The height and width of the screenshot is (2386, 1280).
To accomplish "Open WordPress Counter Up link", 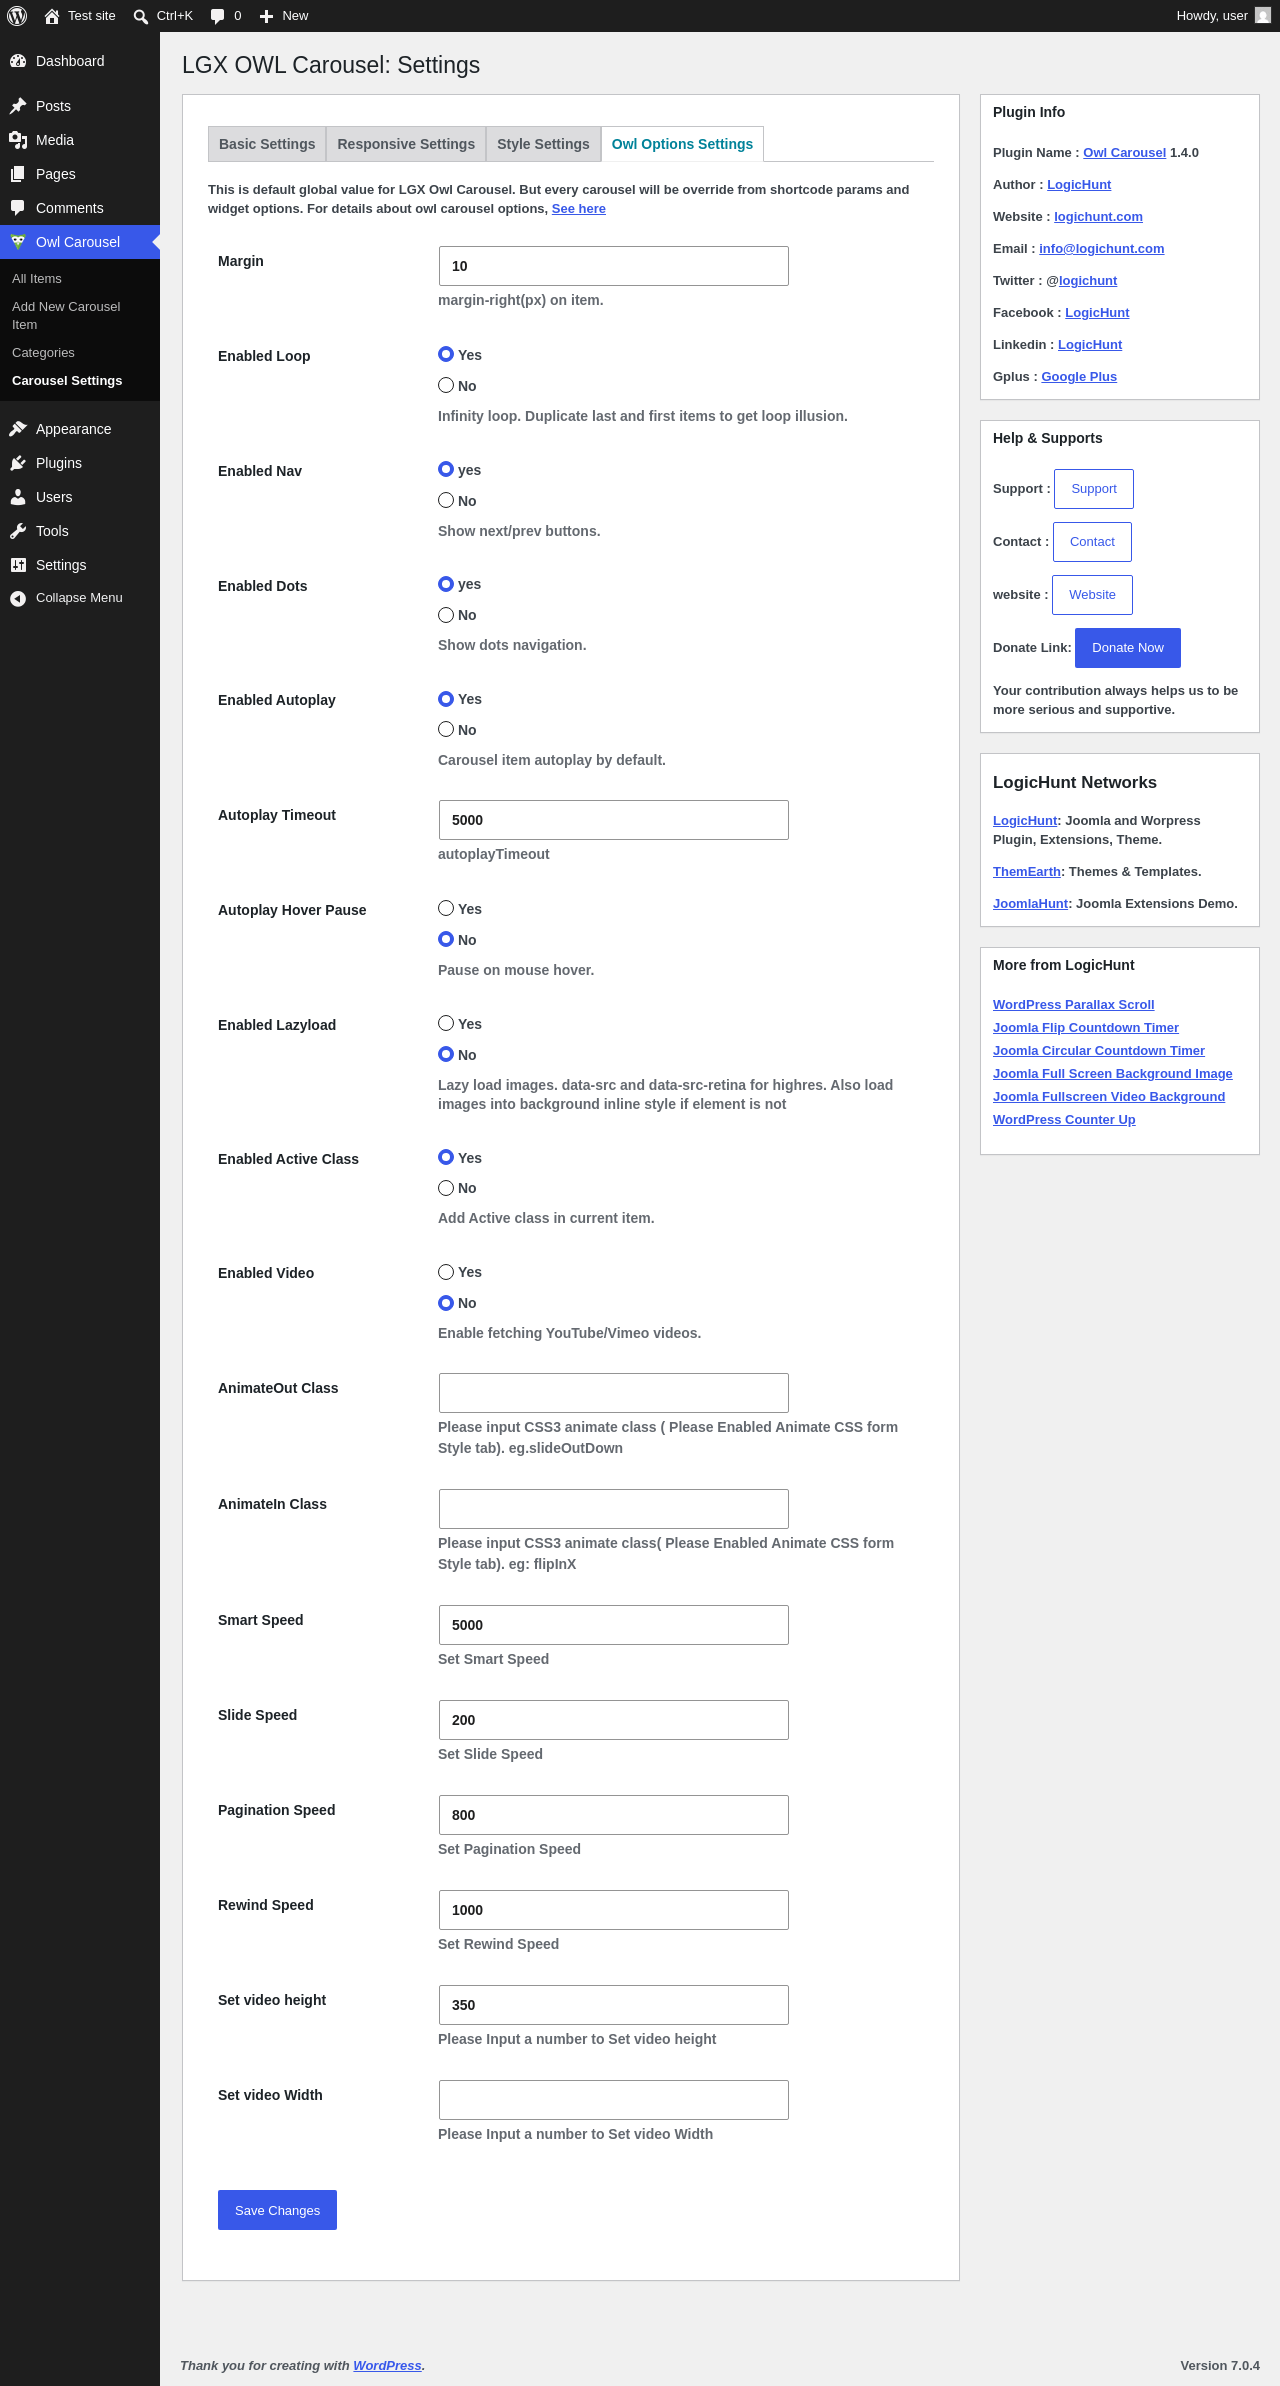I will tap(1064, 1120).
